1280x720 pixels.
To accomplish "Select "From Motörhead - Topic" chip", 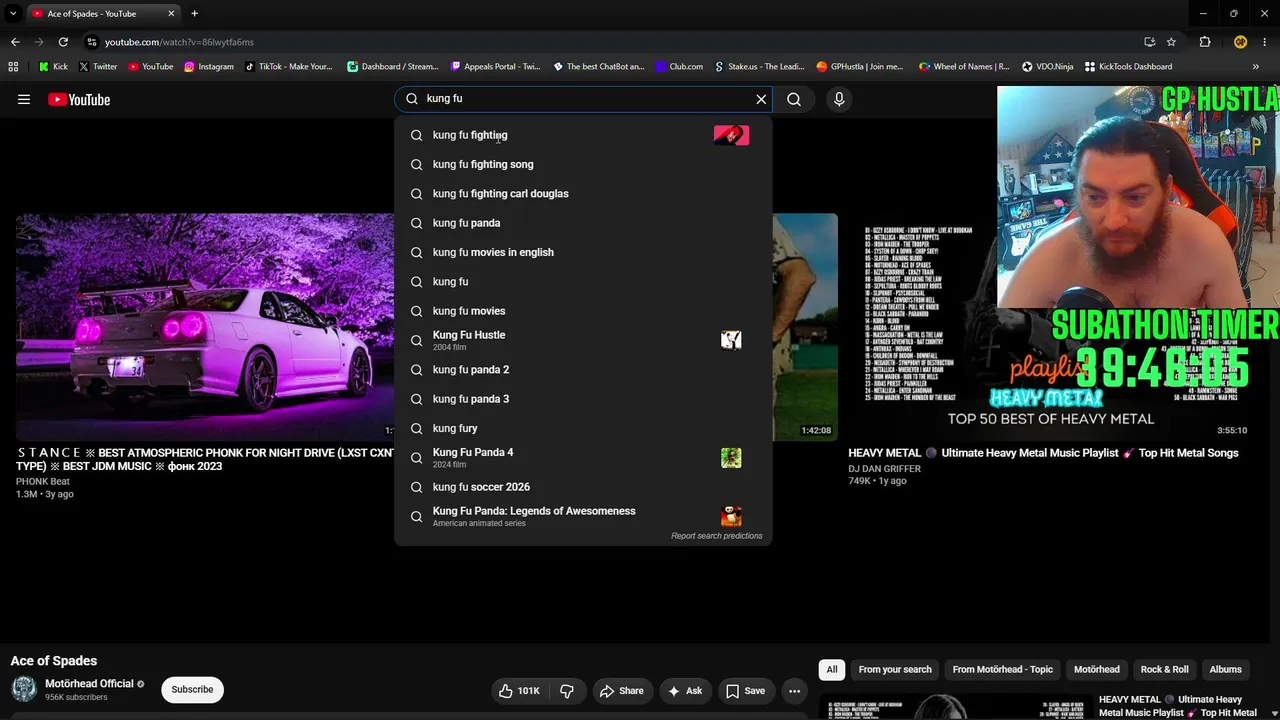I will coord(1003,670).
